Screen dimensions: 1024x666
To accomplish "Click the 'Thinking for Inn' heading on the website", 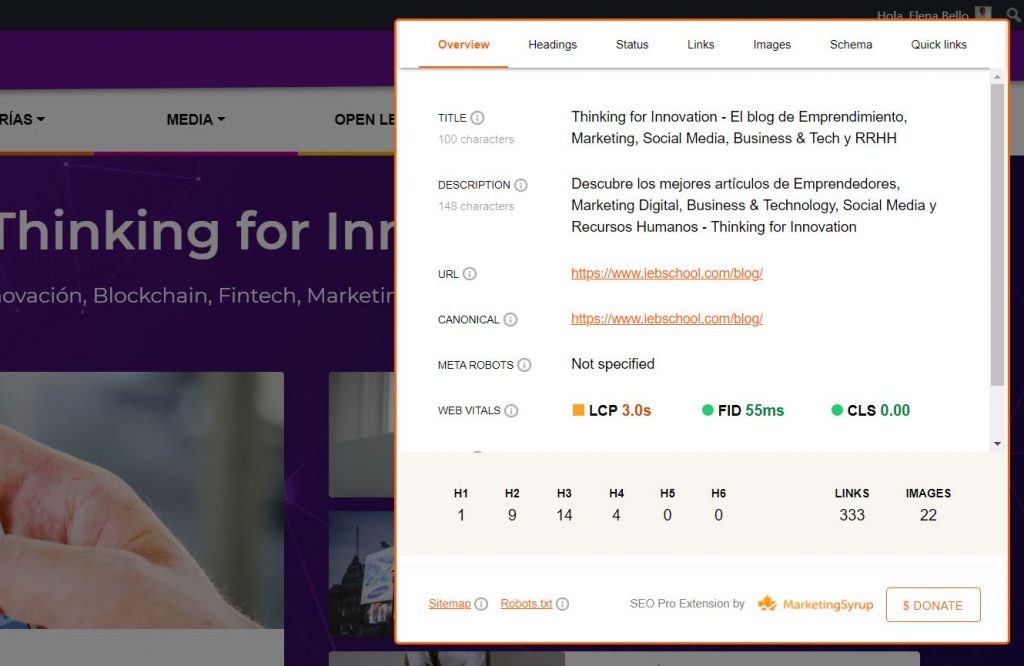I will point(196,230).
